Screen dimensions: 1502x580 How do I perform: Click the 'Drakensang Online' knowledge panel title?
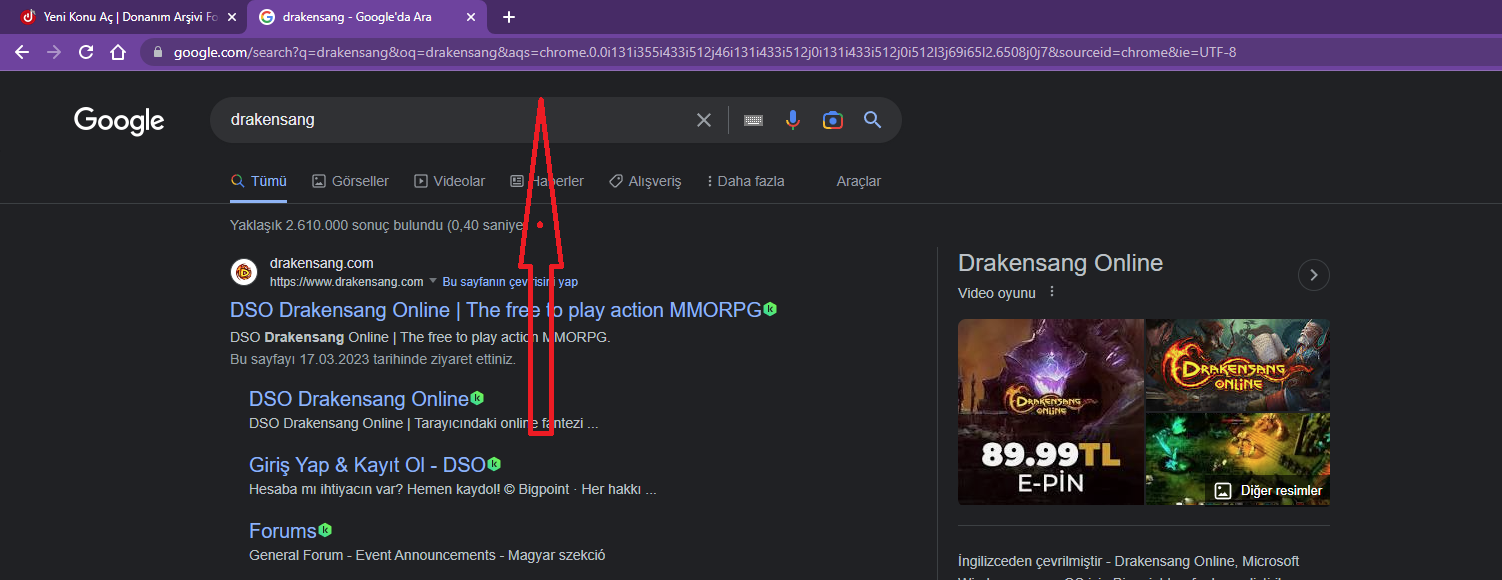(1060, 263)
